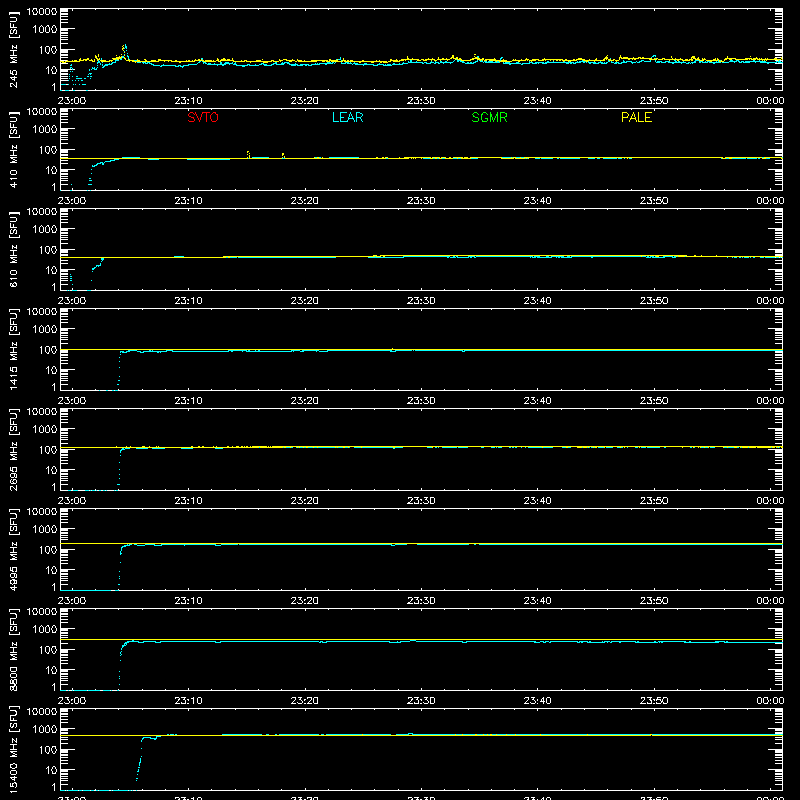
Task: Select the 1415 MHz [SFU] axis title
Action: tap(13, 350)
